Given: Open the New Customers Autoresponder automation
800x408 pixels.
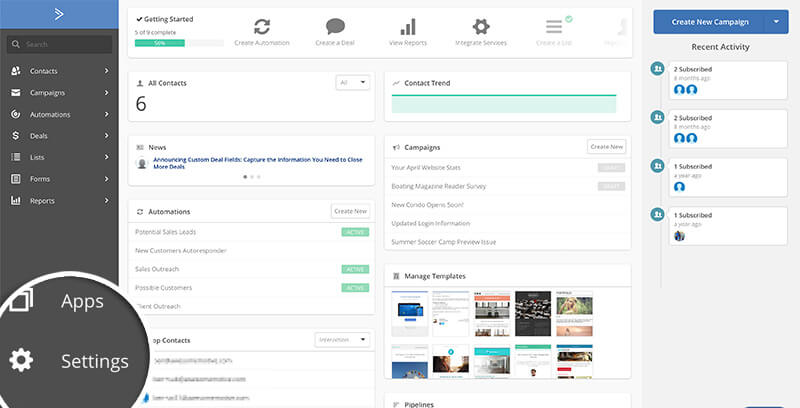Looking at the screenshot, I should (x=181, y=250).
